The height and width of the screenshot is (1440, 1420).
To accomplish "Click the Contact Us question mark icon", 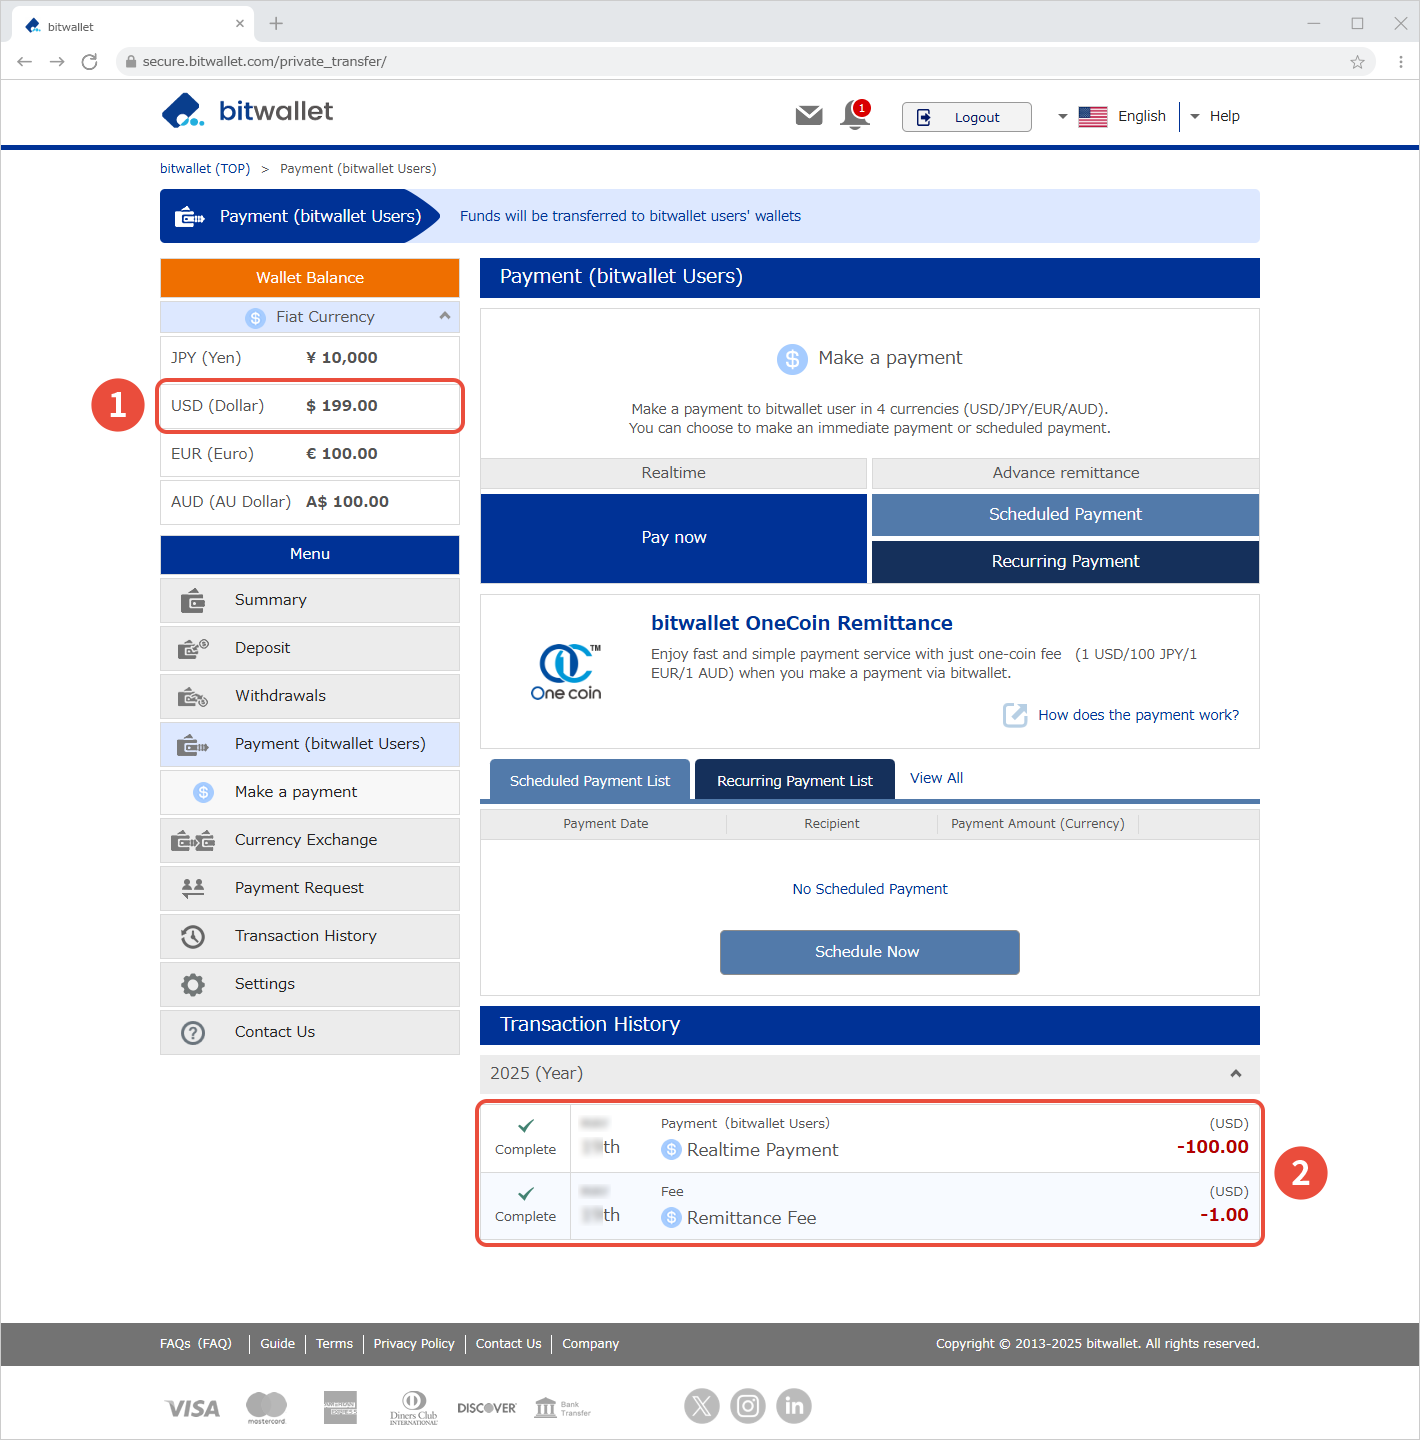I will (193, 1033).
